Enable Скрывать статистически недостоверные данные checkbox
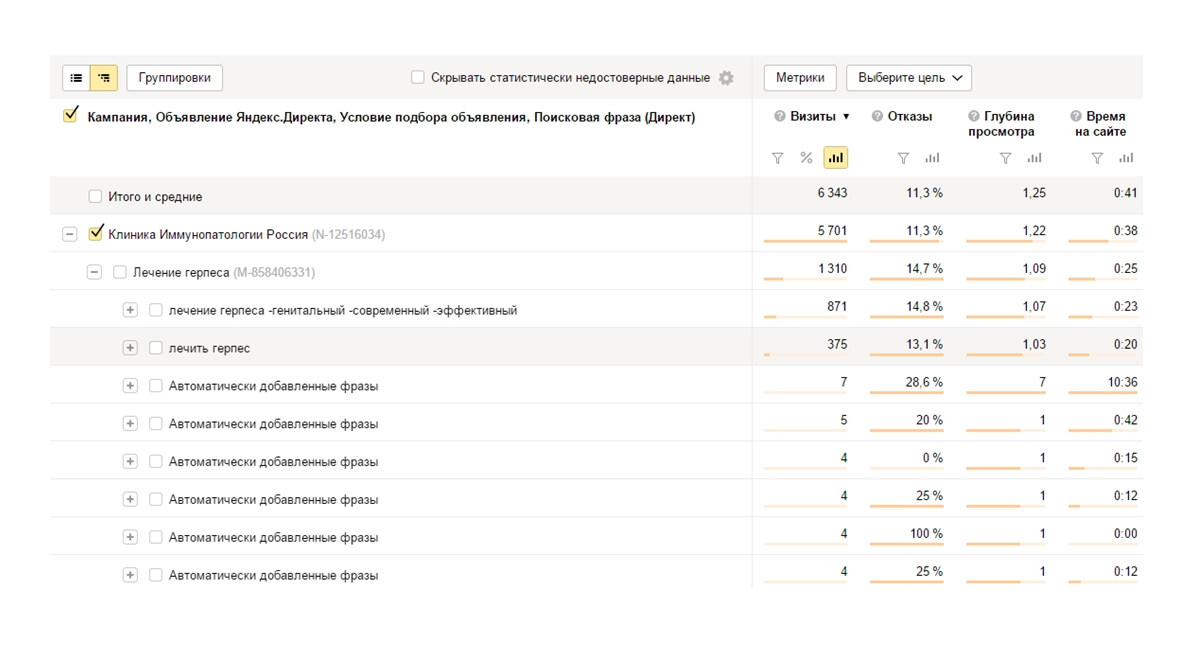 point(418,78)
